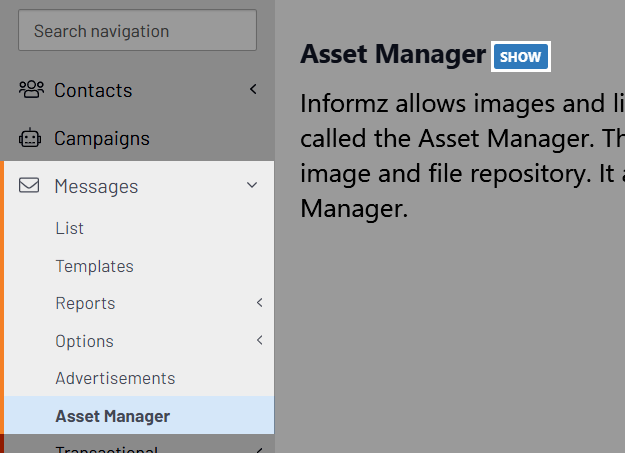Expand the Transactional menu chevron
Viewport: 625px width, 453px height.
click(x=259, y=450)
